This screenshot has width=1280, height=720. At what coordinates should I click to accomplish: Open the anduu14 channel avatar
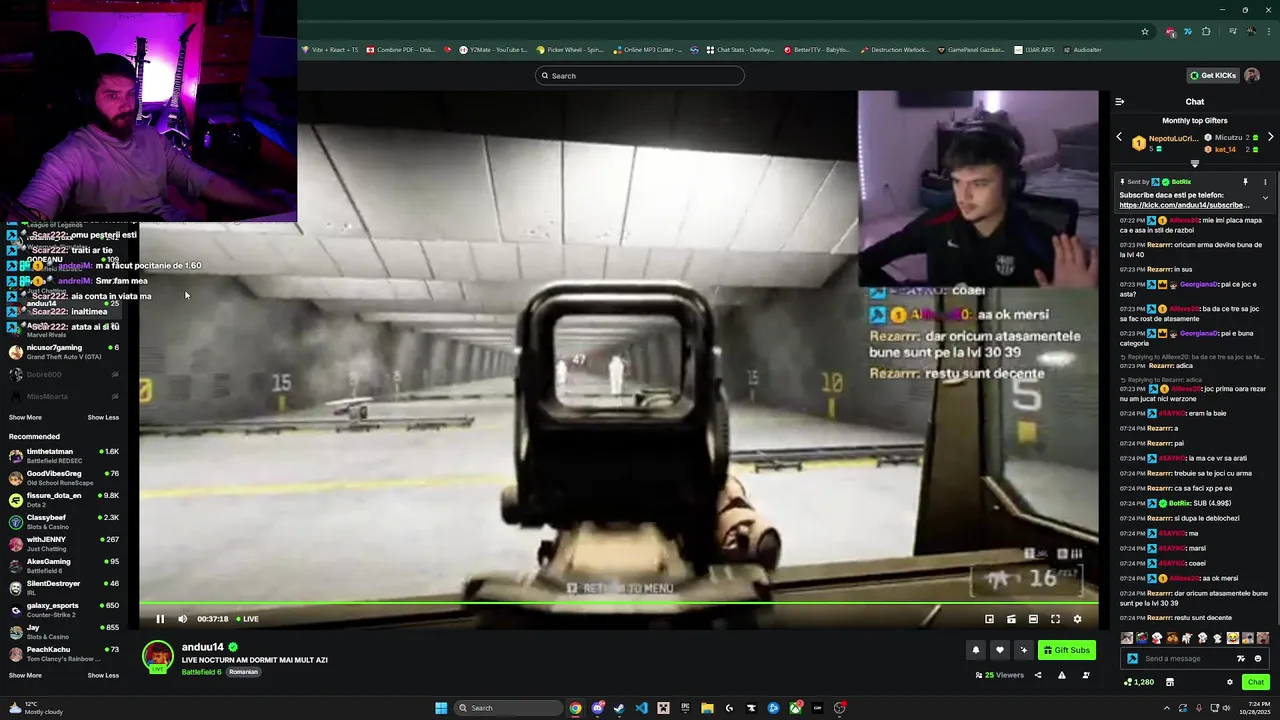pyautogui.click(x=157, y=657)
